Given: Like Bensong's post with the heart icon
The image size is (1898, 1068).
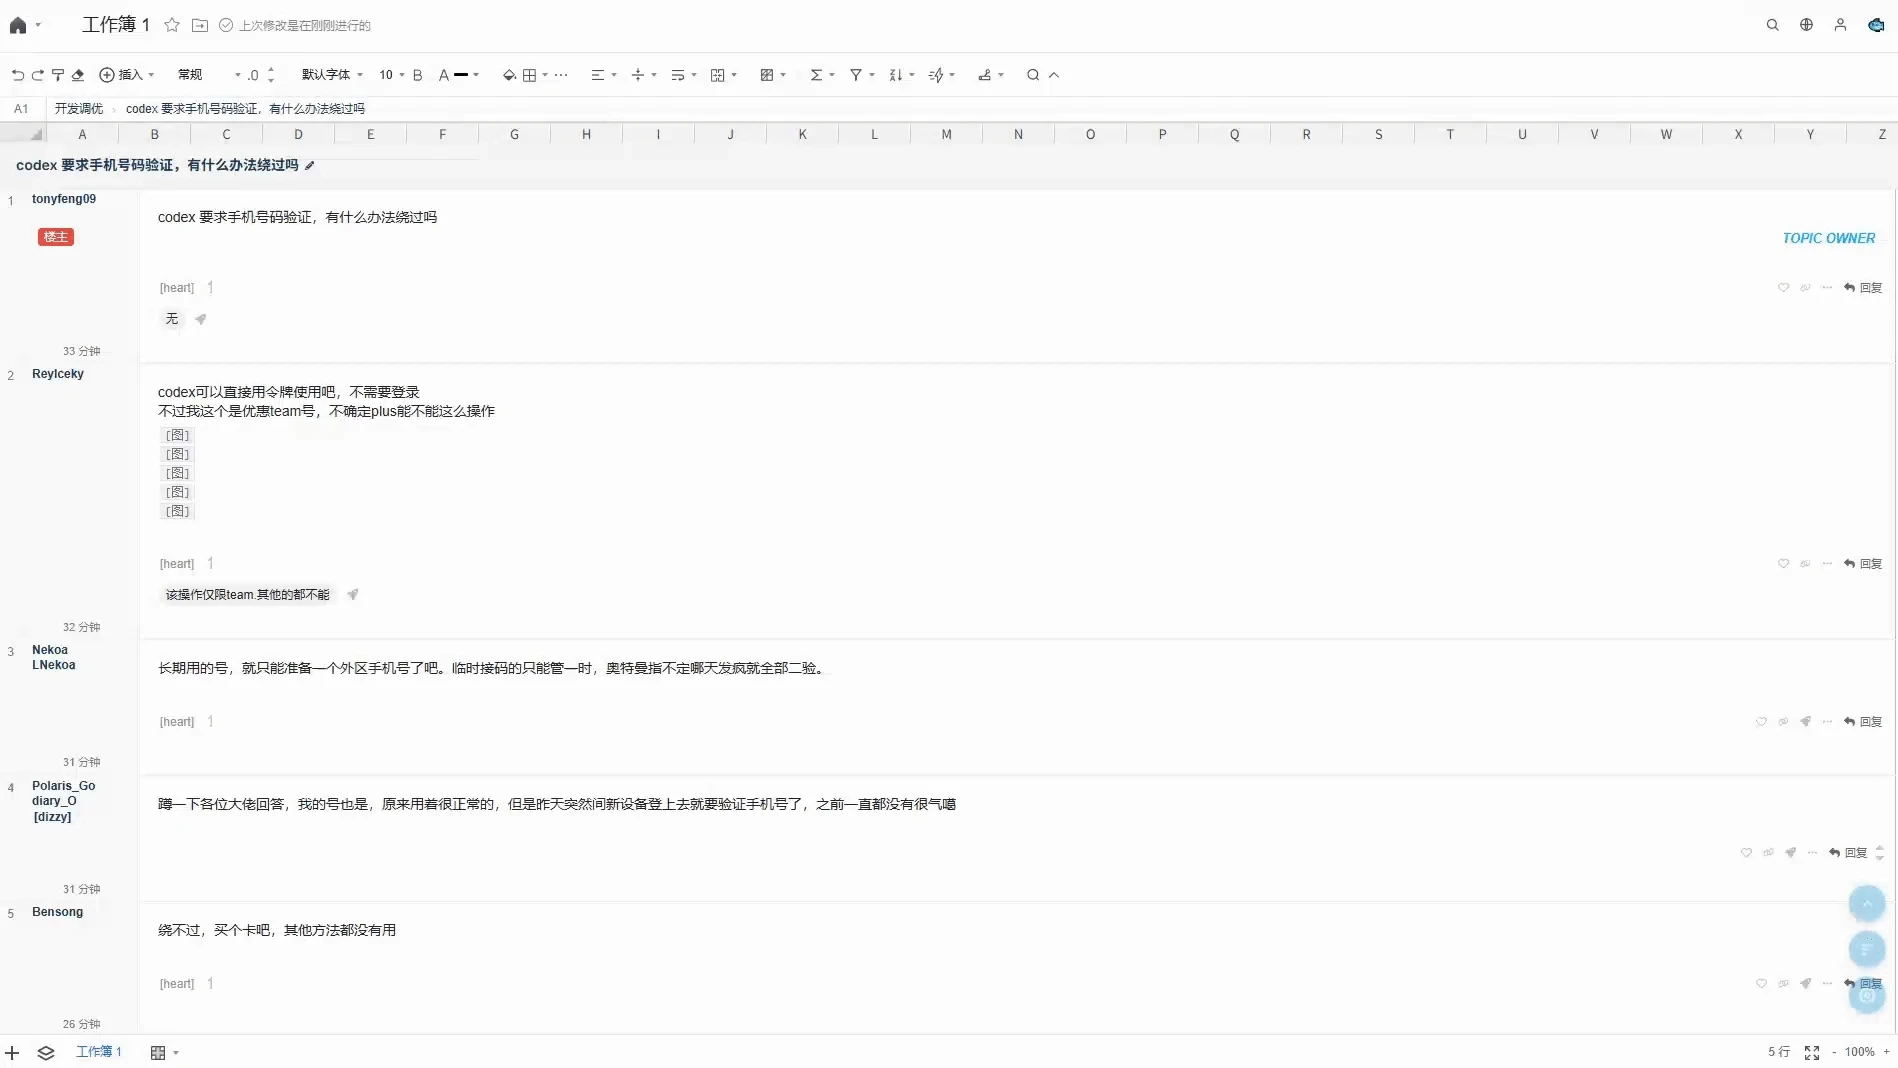Looking at the screenshot, I should (x=1761, y=984).
